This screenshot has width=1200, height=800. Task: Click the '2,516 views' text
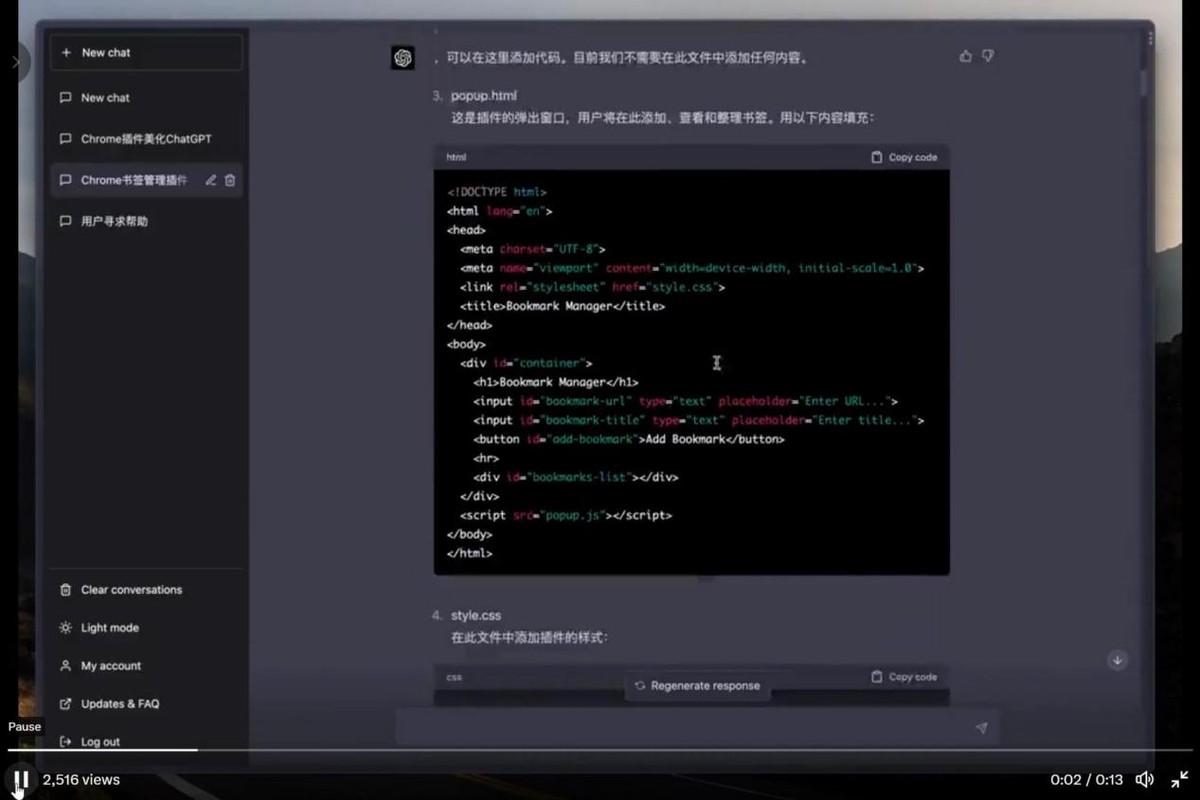point(81,780)
